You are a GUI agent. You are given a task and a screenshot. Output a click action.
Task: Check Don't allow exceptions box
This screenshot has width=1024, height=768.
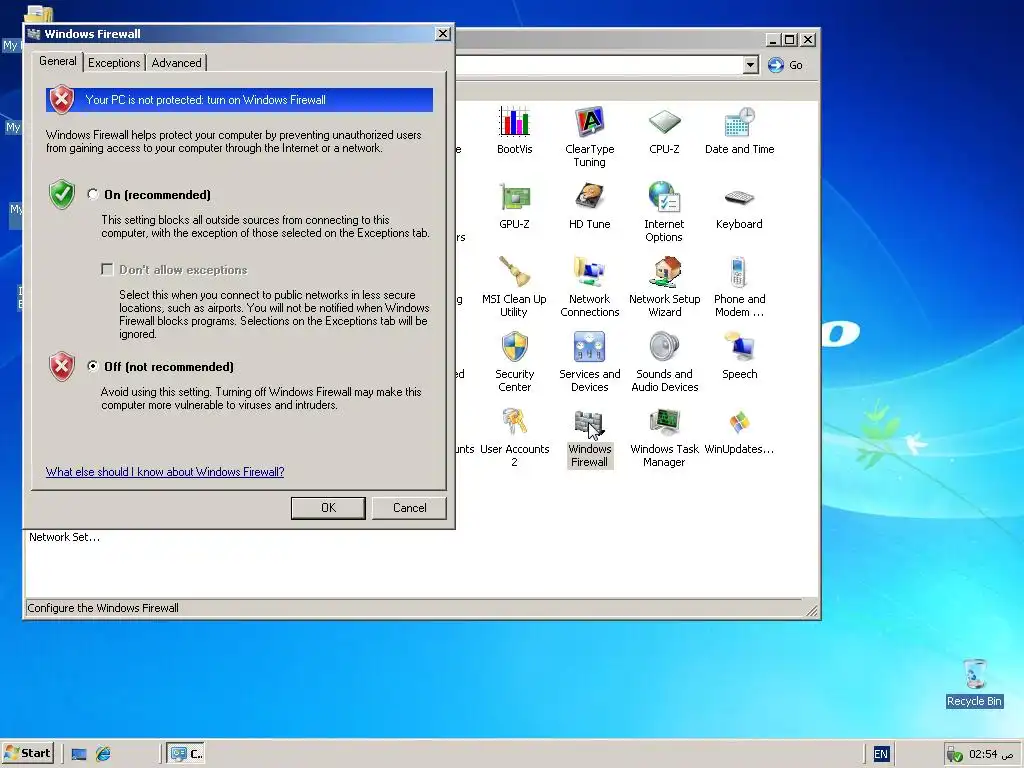click(107, 269)
